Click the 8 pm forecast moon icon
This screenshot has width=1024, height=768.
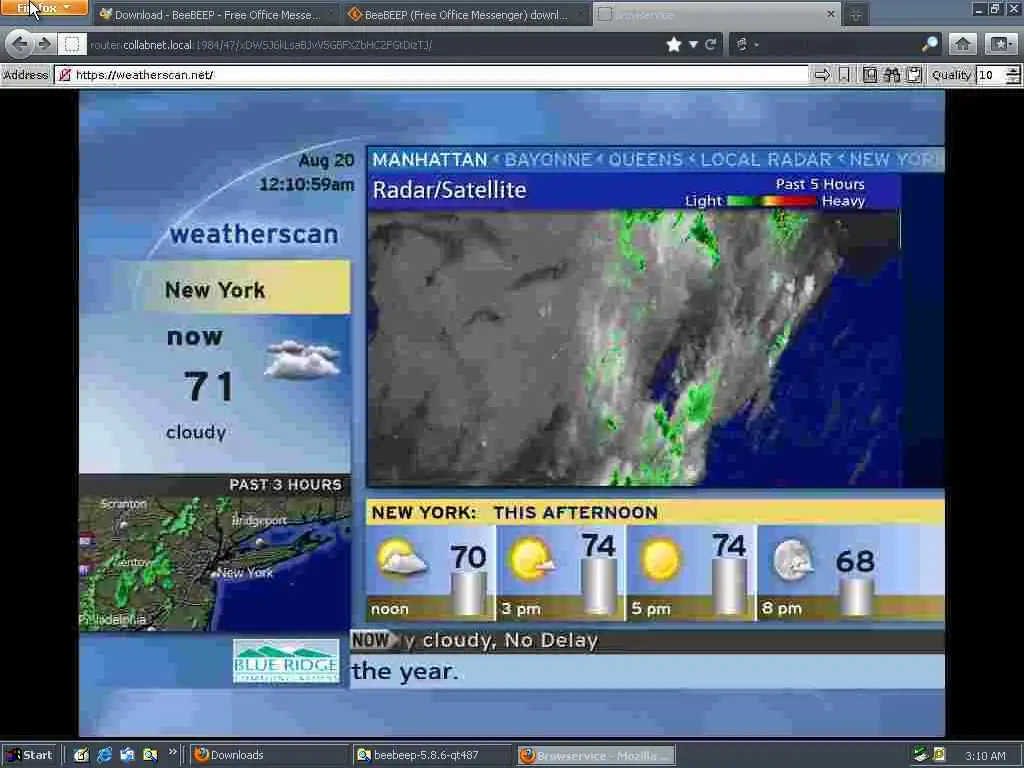click(x=793, y=560)
